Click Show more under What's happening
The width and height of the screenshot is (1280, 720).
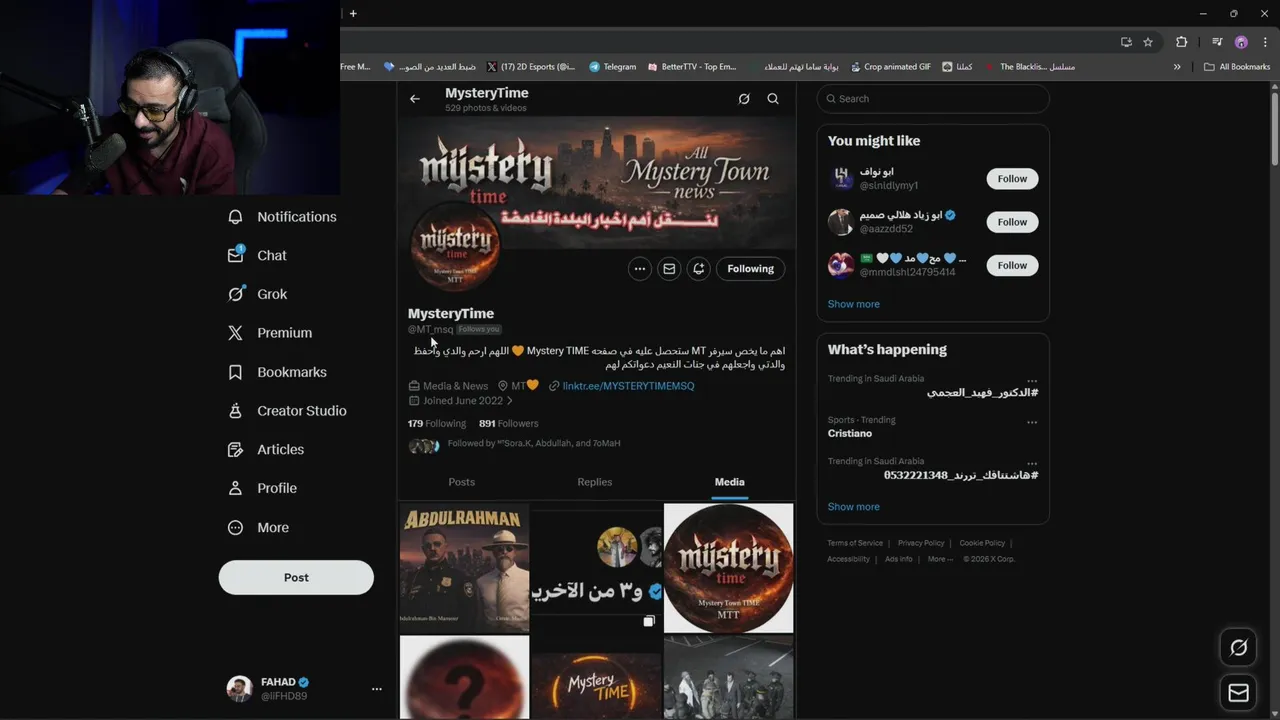click(854, 507)
